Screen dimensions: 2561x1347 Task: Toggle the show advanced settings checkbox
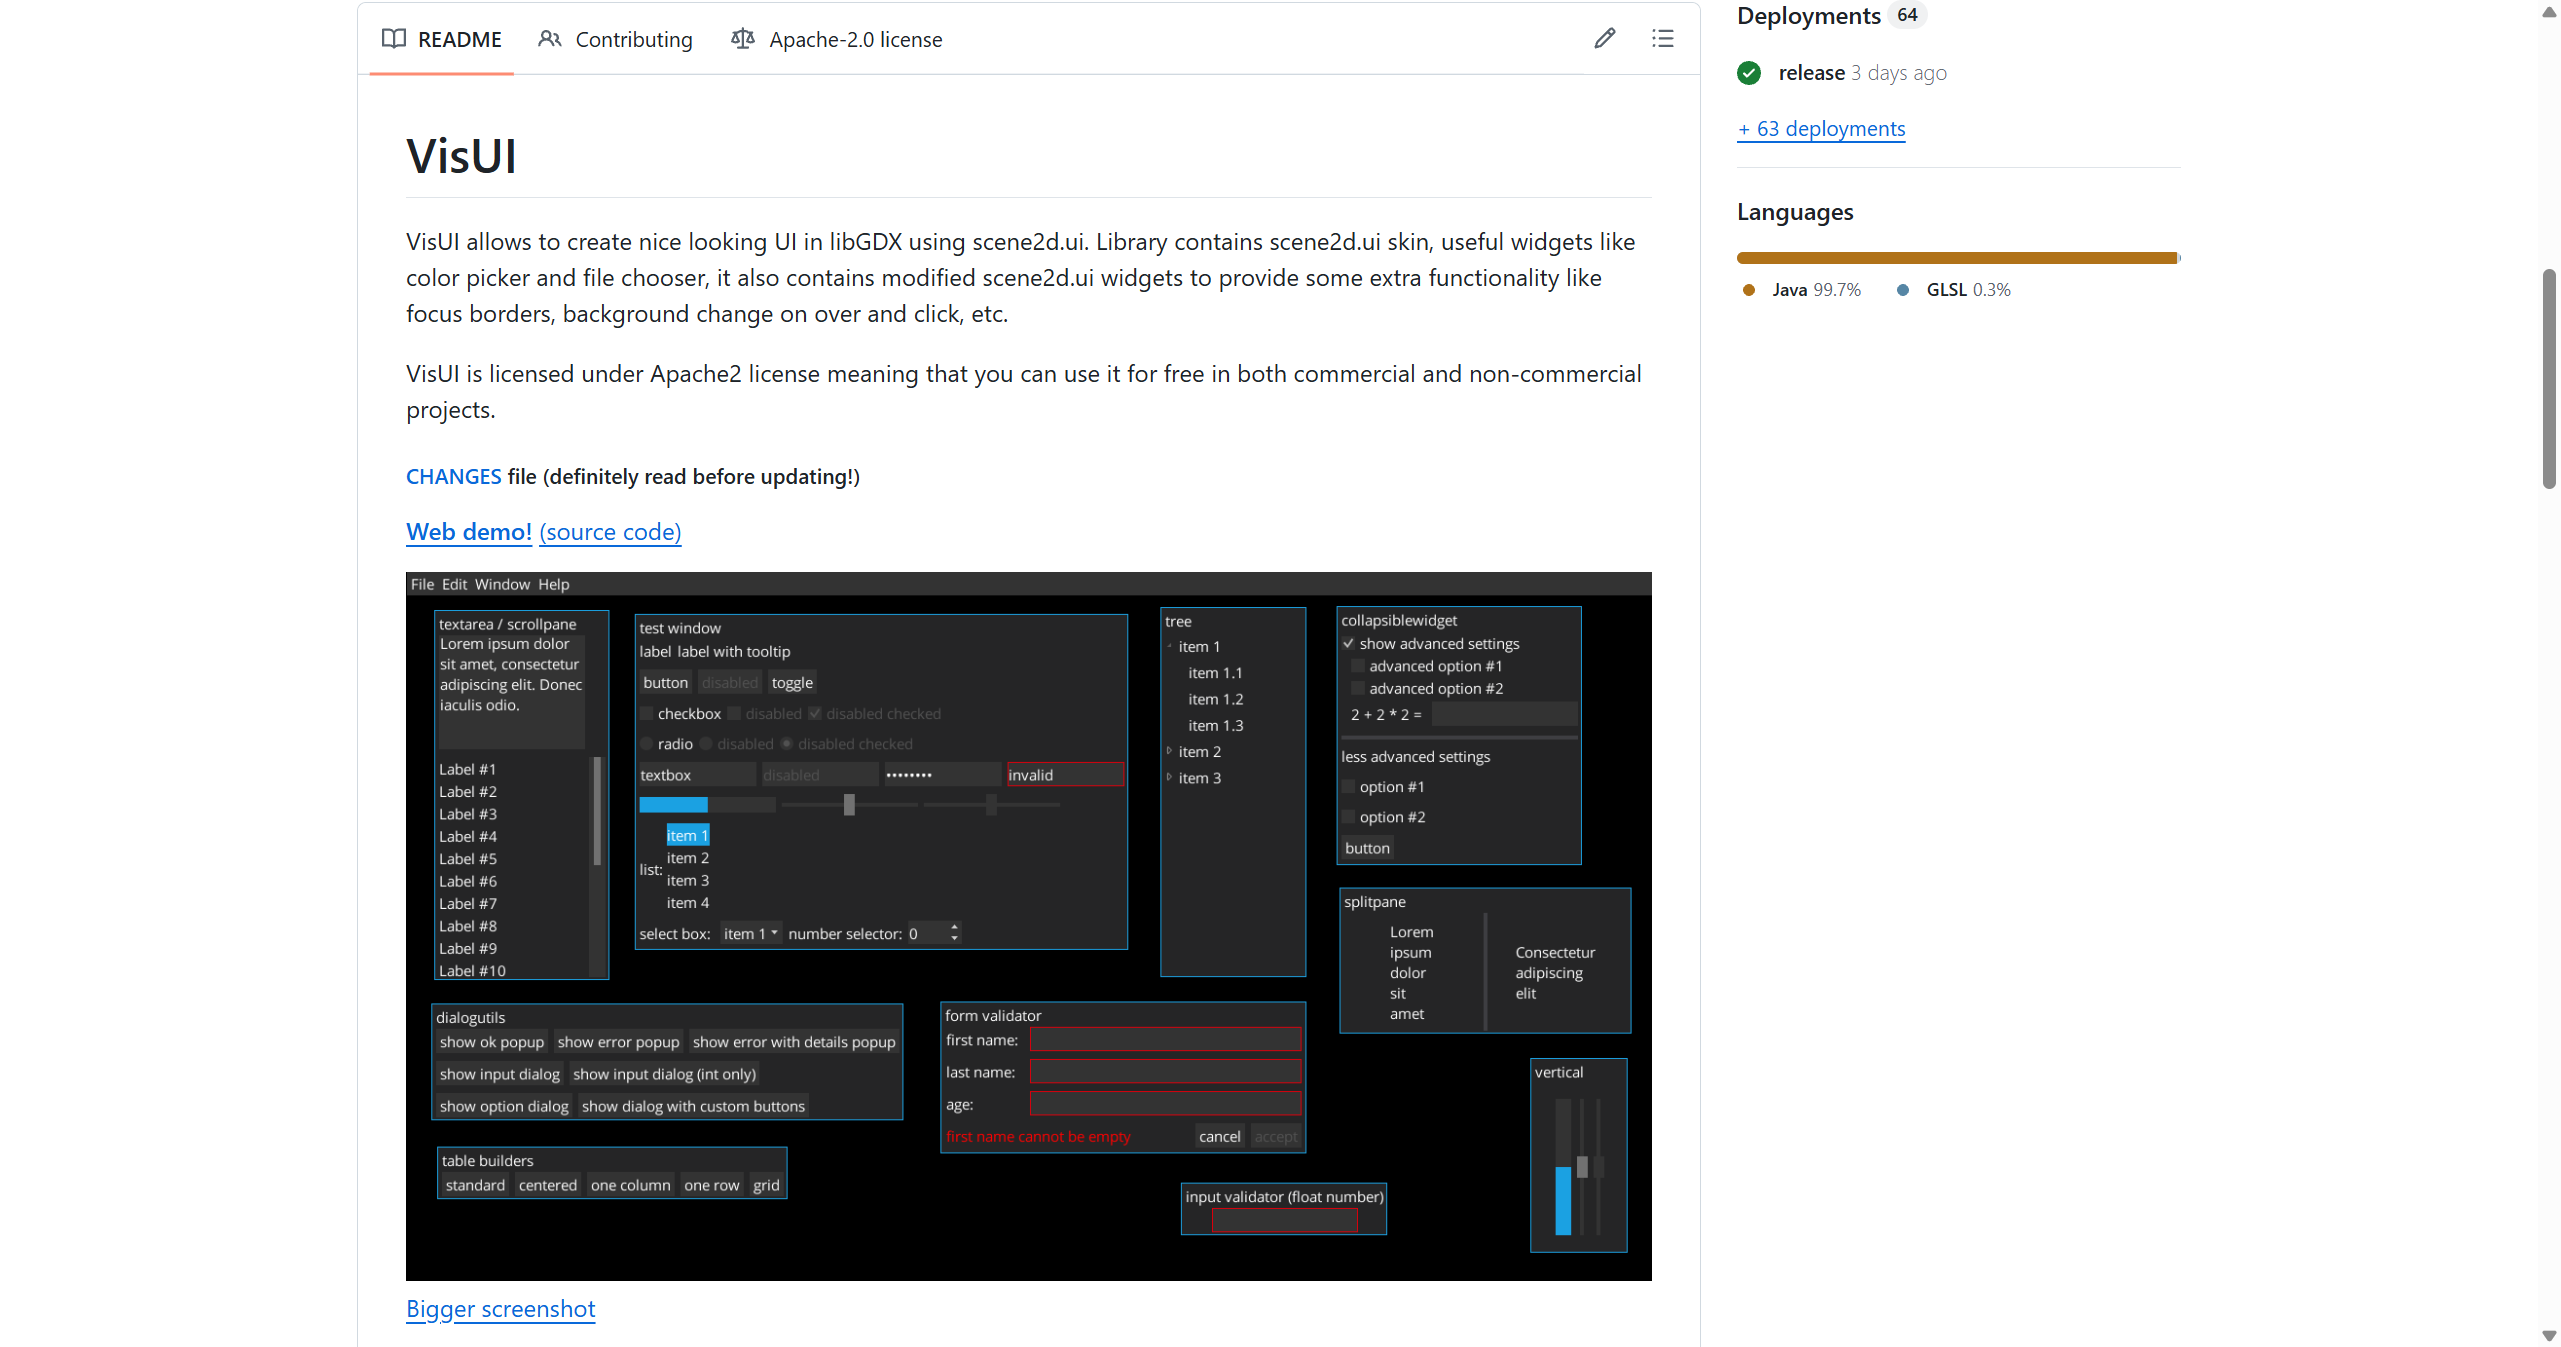click(1348, 644)
